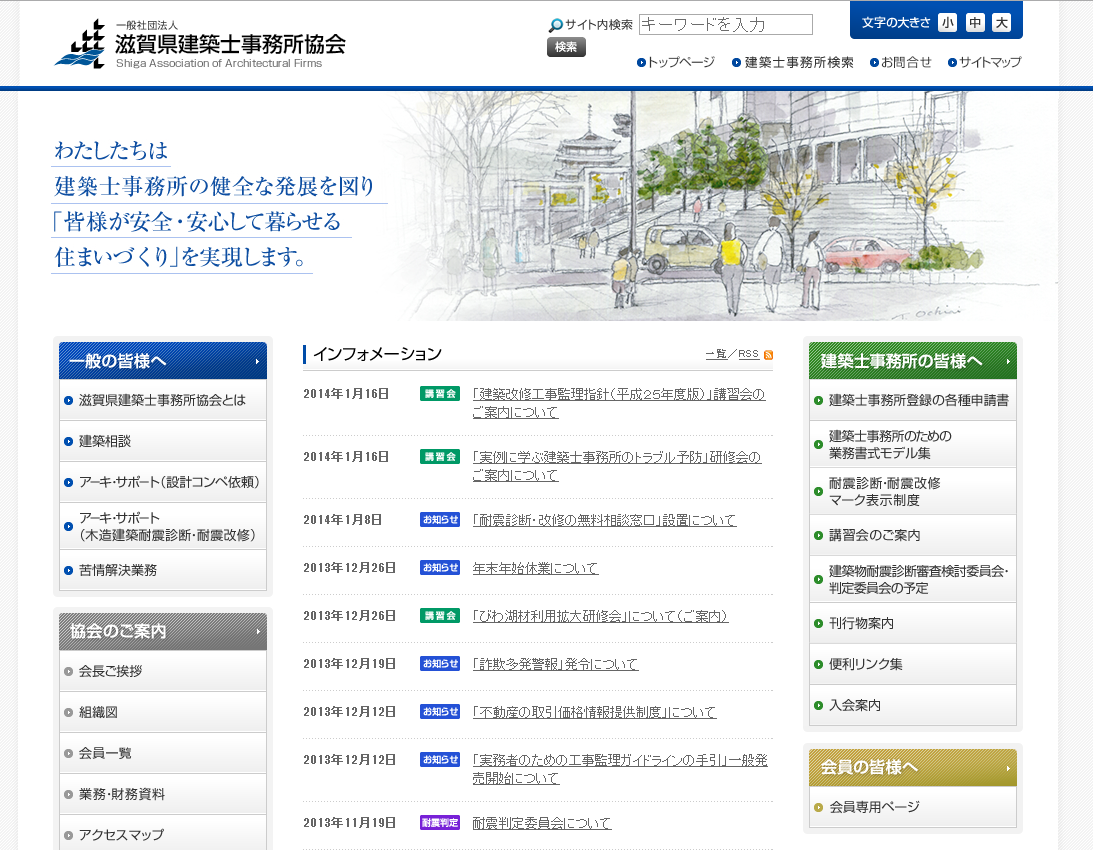This screenshot has height=850, width=1093.
Task: Open 詐欺多発警報 発令について link
Action: 555,664
